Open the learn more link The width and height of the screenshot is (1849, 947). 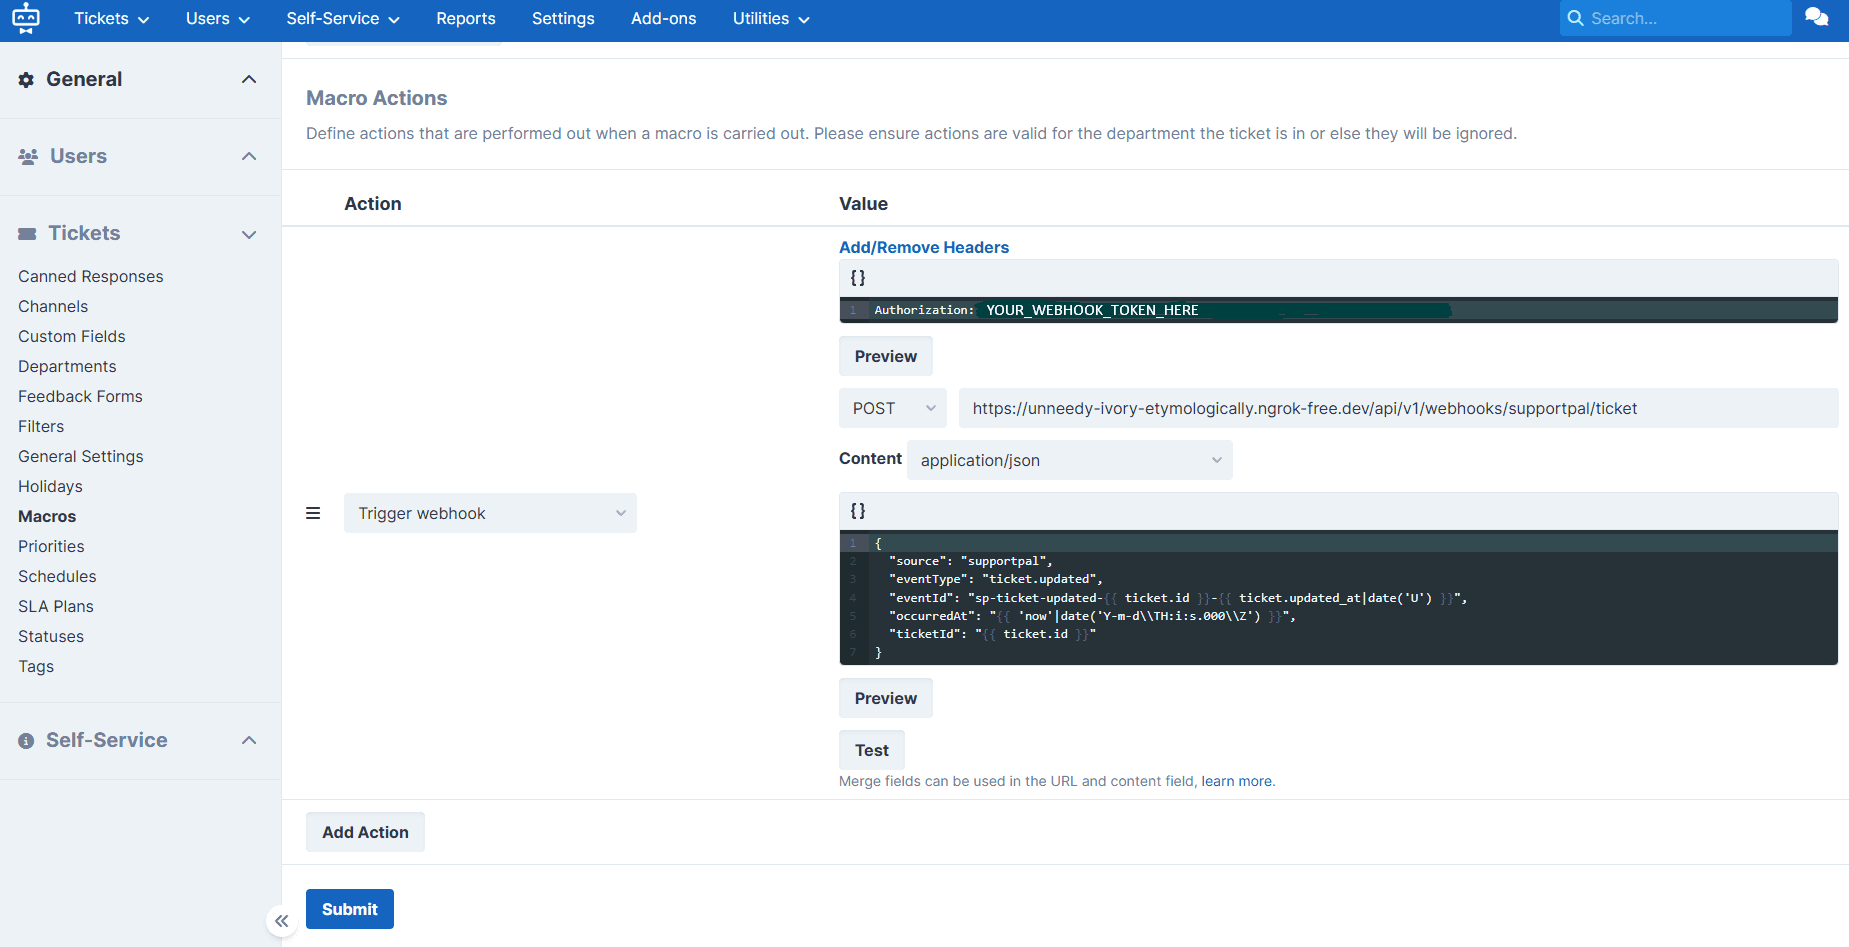(x=1238, y=781)
